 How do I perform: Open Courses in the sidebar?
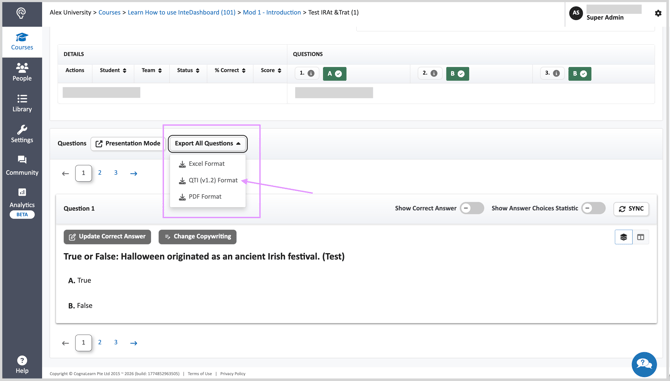point(22,41)
